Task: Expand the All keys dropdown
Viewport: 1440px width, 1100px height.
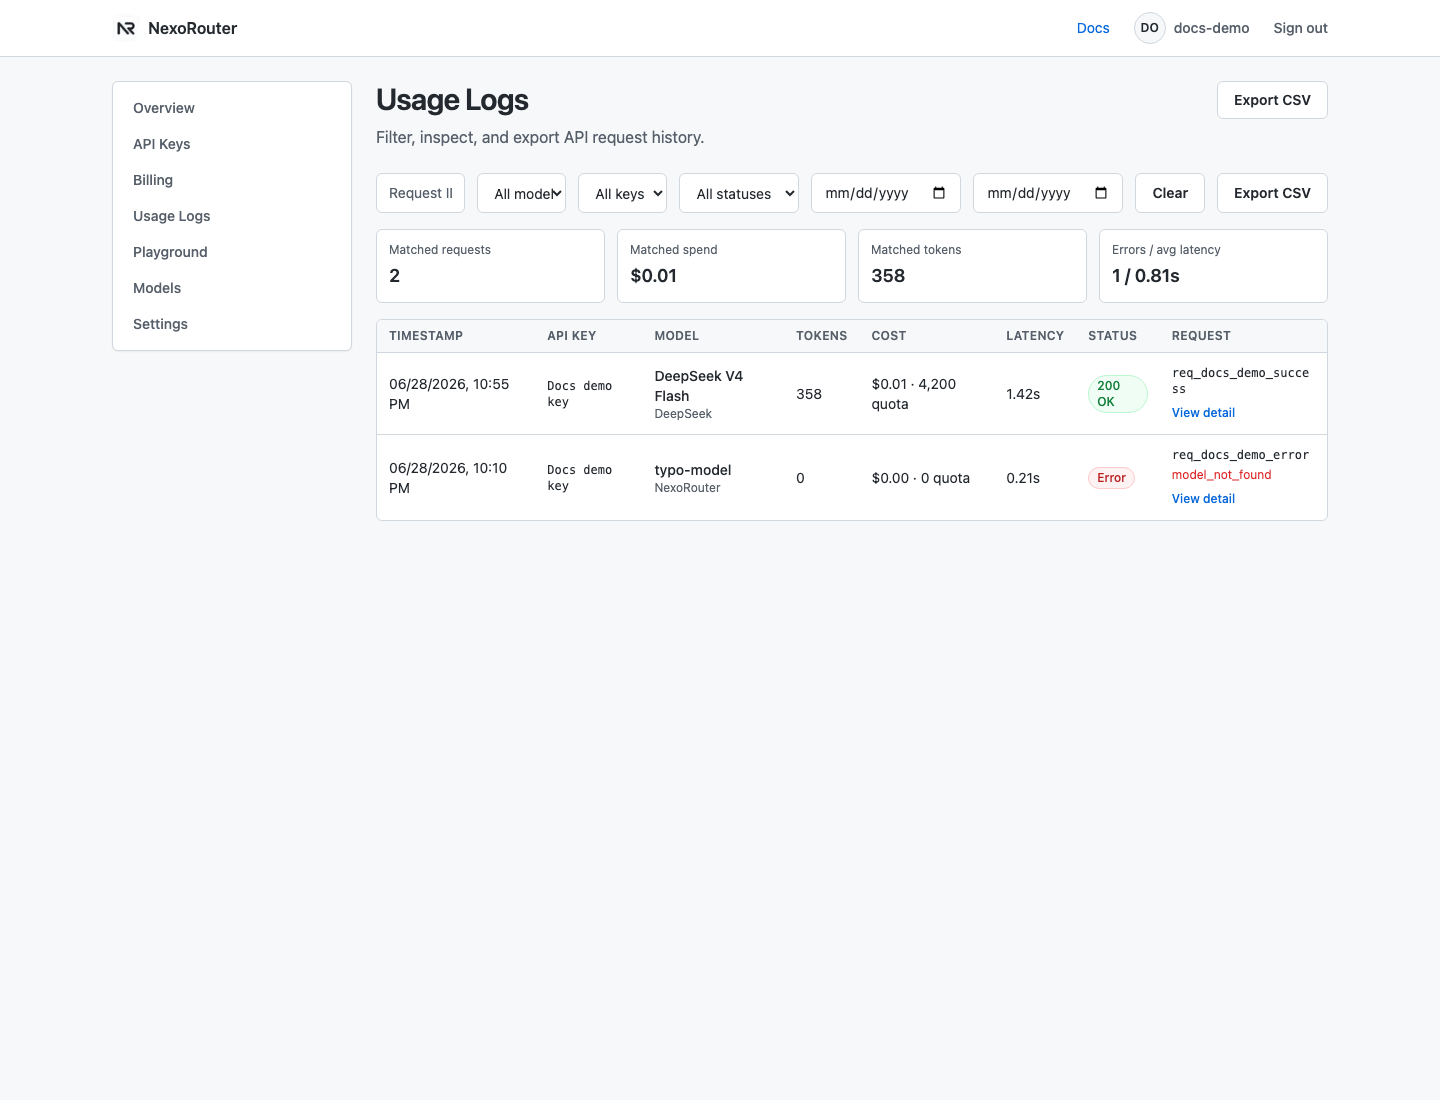Action: pos(623,193)
